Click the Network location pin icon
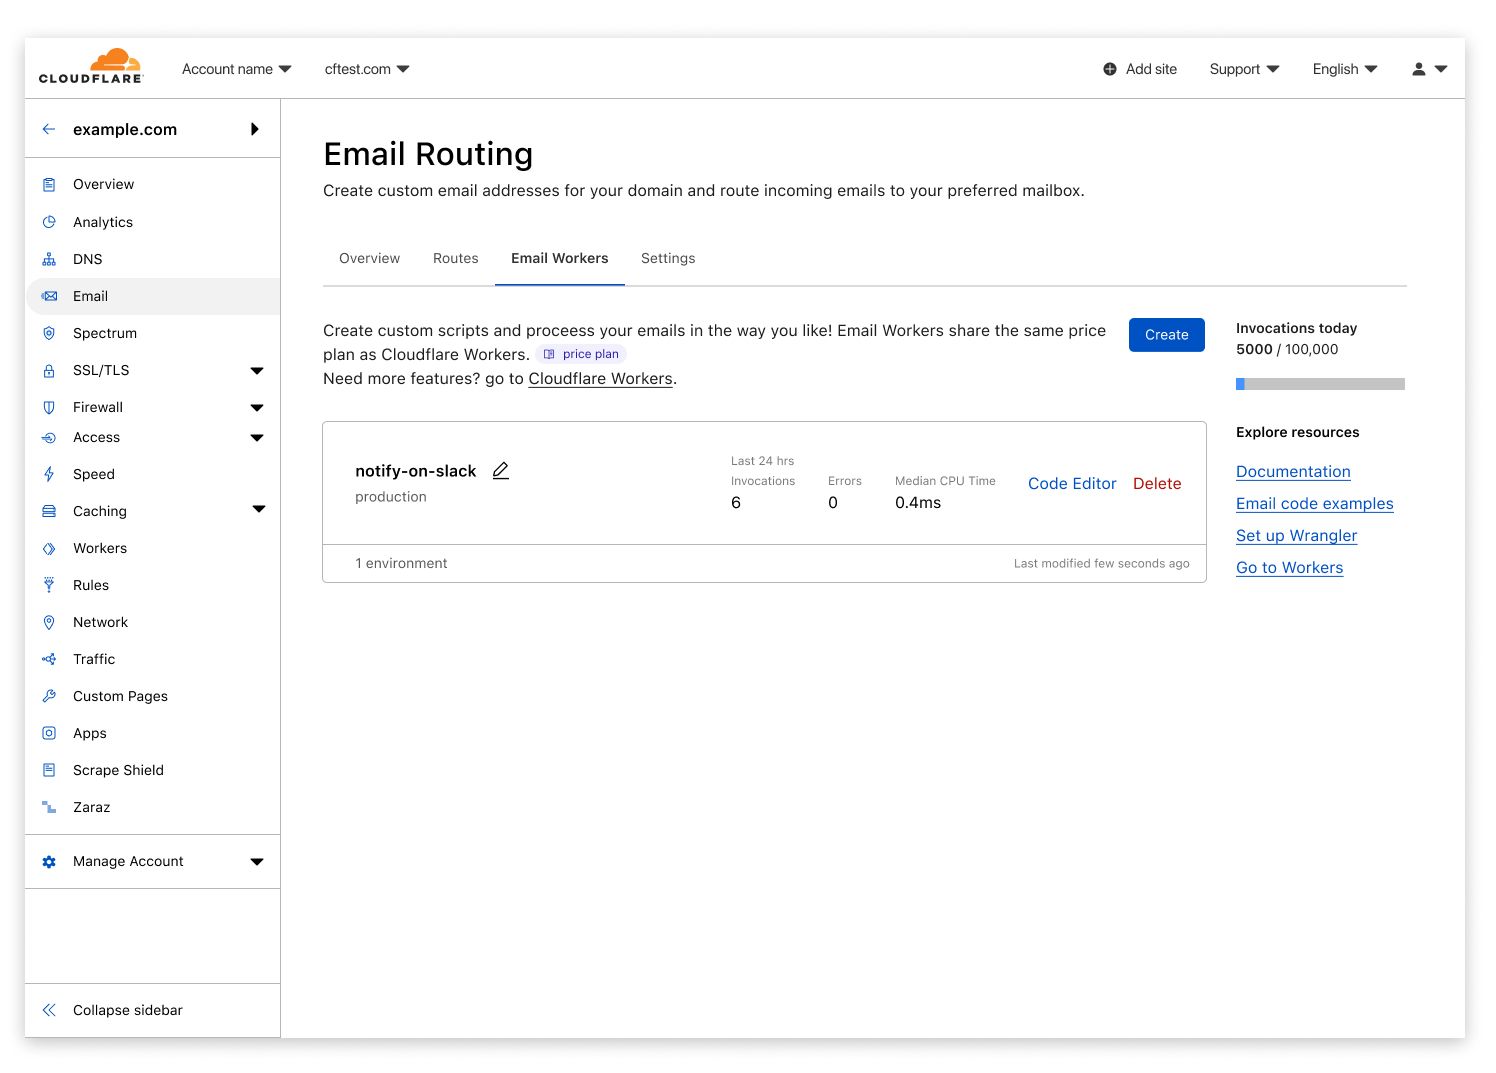This screenshot has width=1496, height=1073. tap(49, 622)
